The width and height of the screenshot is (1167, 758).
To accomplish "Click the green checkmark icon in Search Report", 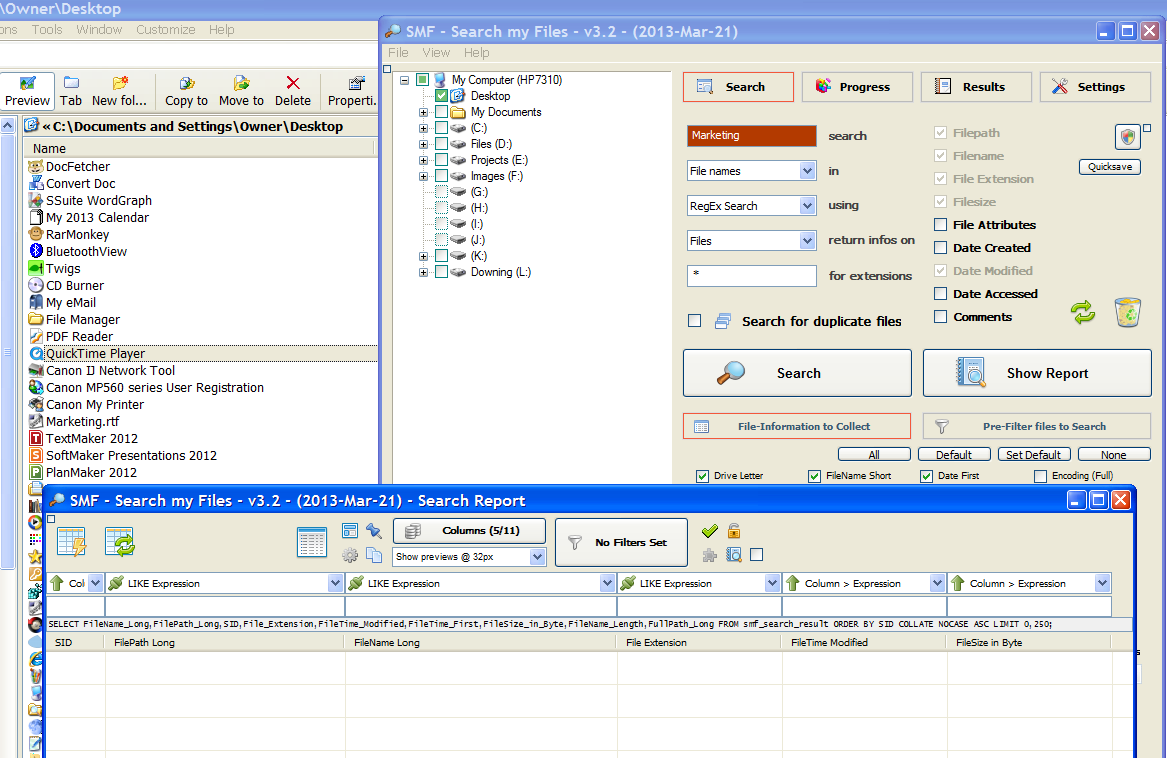I will (710, 531).
